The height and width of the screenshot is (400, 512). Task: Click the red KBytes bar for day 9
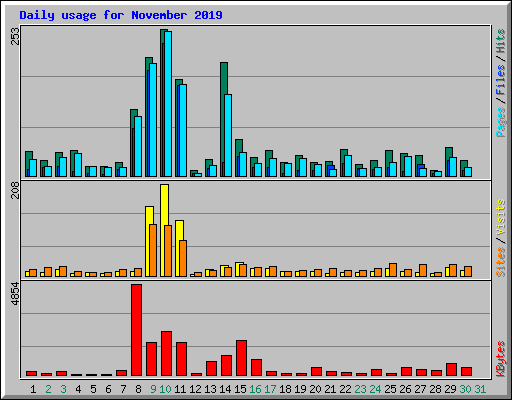pyautogui.click(x=151, y=359)
